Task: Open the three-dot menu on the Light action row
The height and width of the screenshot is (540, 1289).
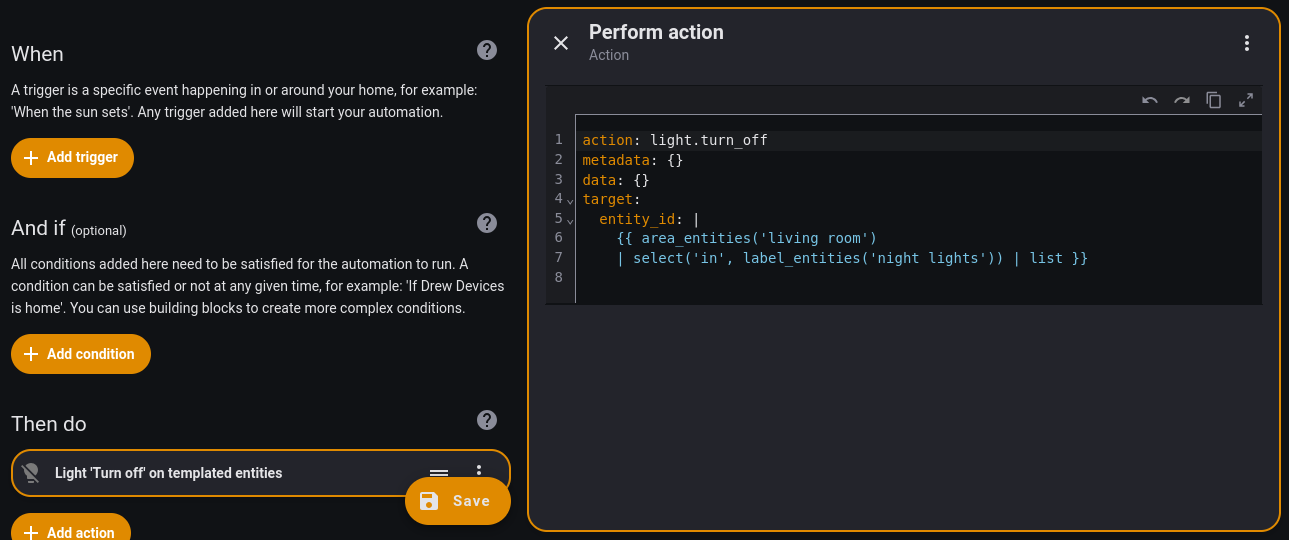Action: 479,472
